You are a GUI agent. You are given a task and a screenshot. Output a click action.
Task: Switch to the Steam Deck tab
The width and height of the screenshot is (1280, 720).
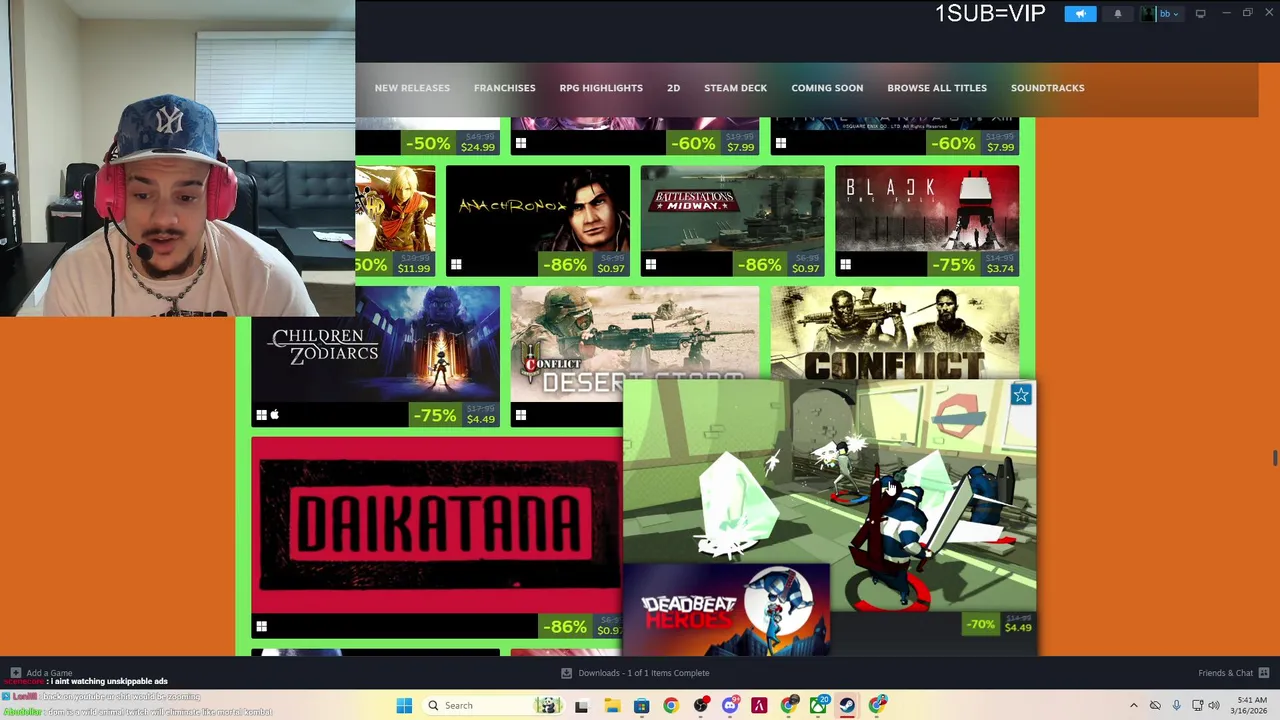[x=735, y=88]
